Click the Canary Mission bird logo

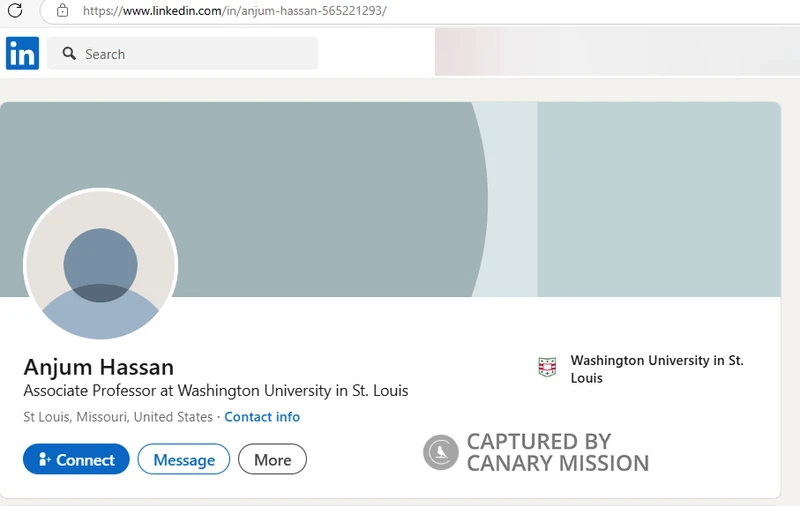pos(440,452)
